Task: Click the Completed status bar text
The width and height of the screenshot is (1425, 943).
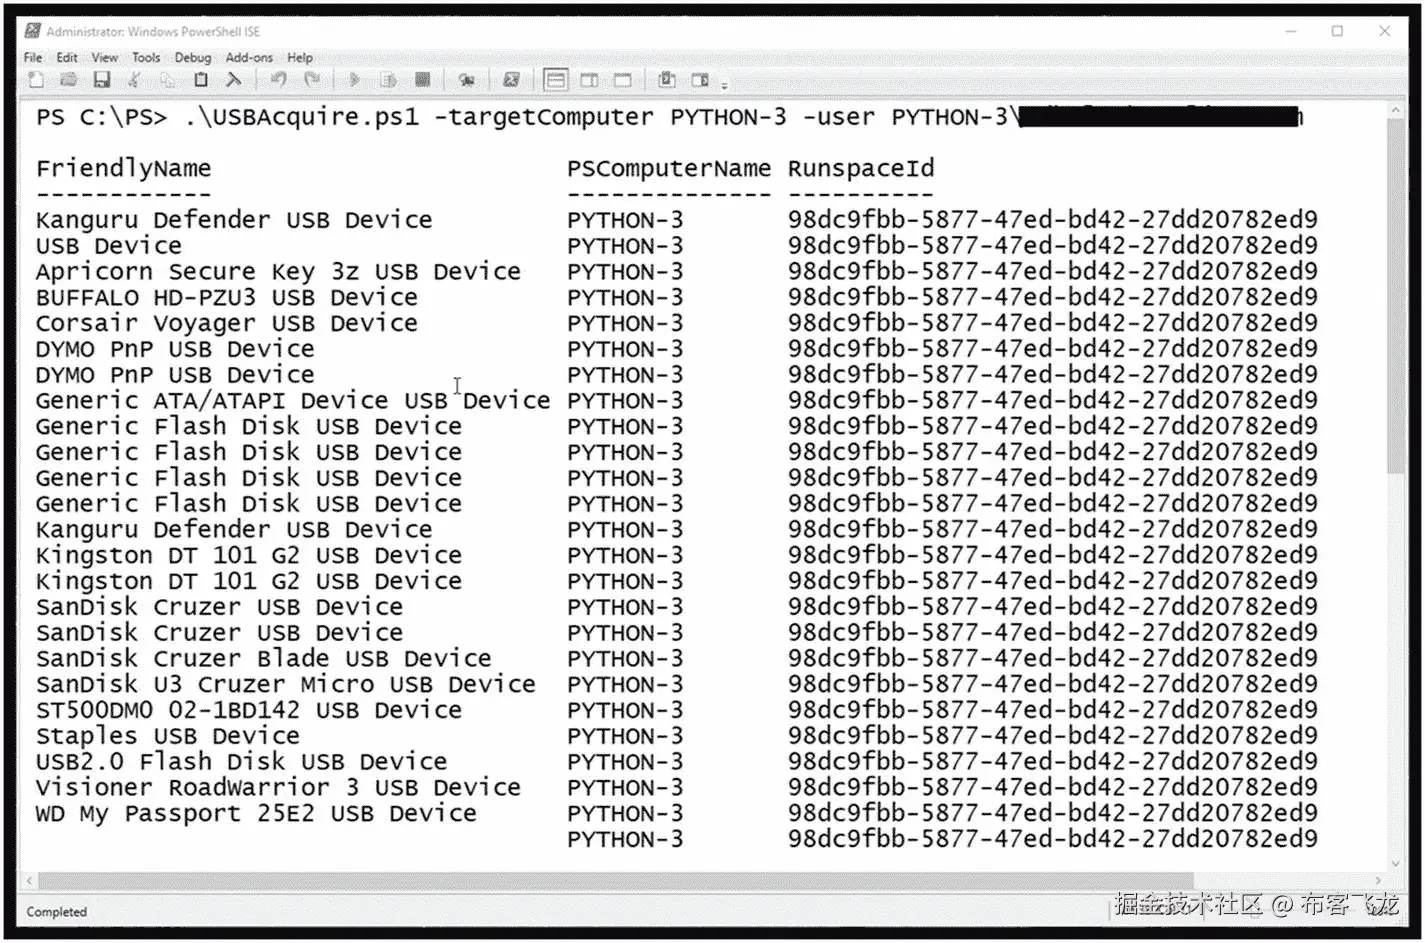Action: click(57, 912)
